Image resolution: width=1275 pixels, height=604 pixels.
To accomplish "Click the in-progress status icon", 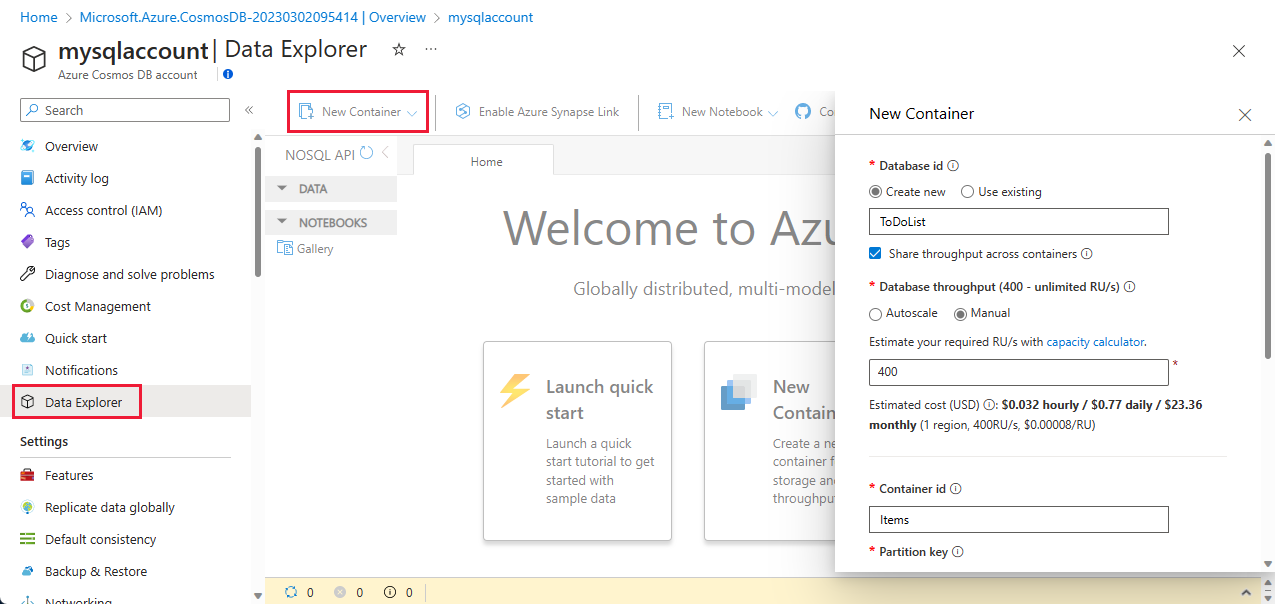I will coord(291,592).
